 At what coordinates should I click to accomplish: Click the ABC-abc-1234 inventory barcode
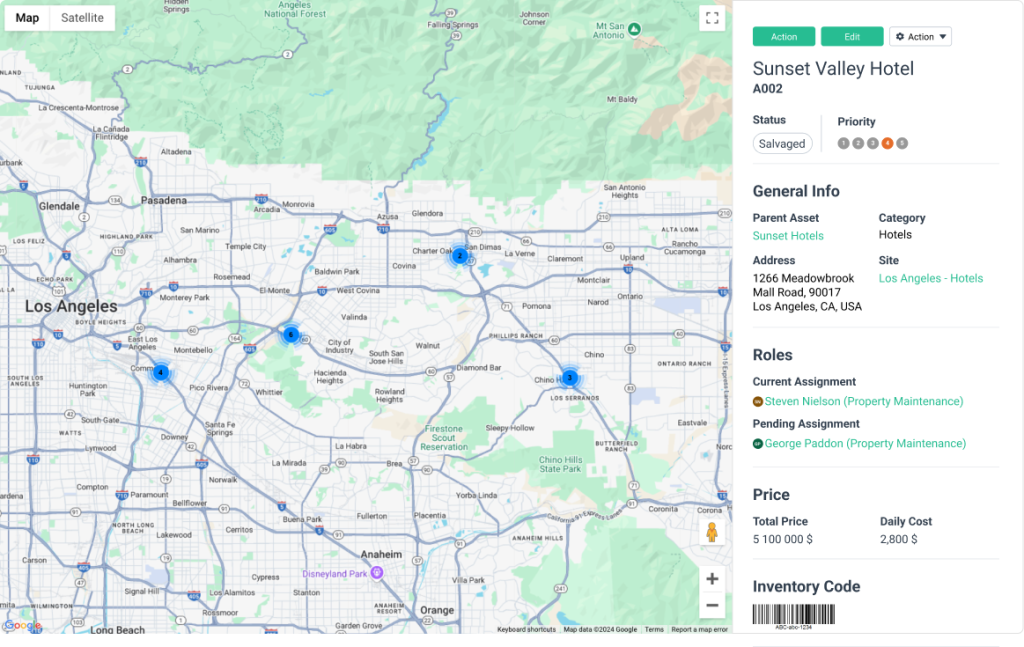[x=795, y=613]
